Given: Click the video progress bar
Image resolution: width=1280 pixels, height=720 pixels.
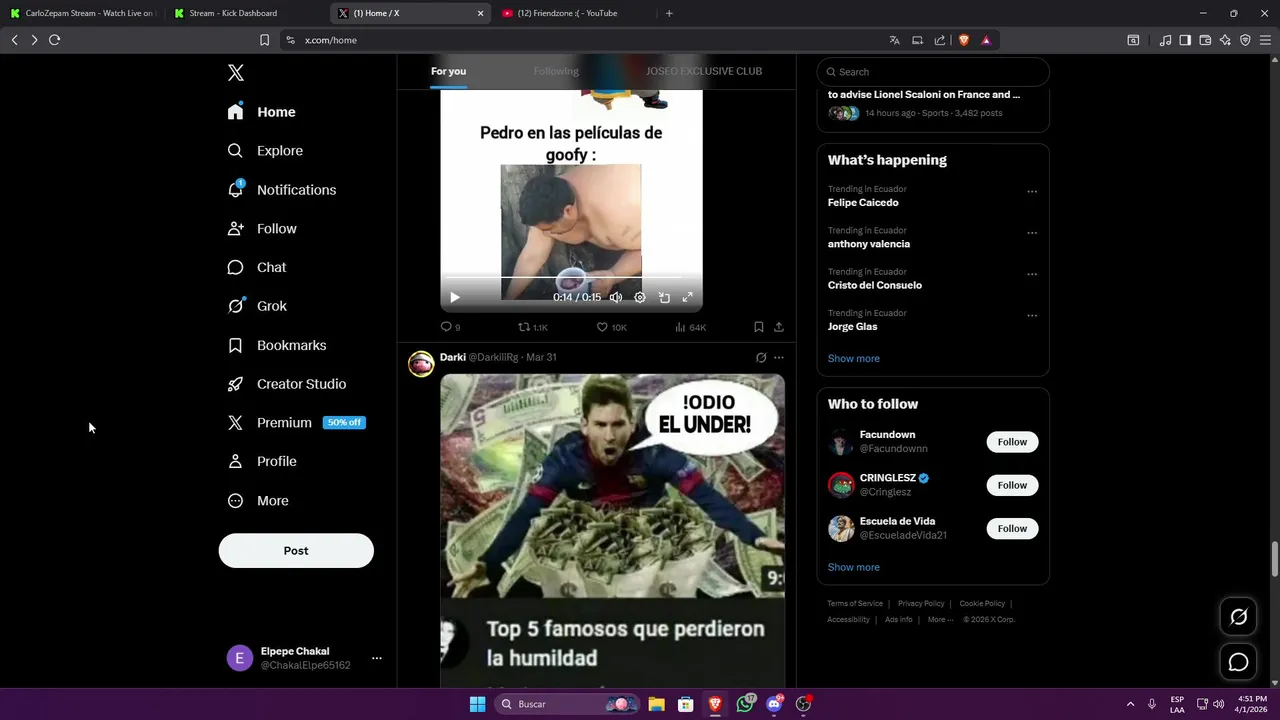Looking at the screenshot, I should tap(571, 277).
